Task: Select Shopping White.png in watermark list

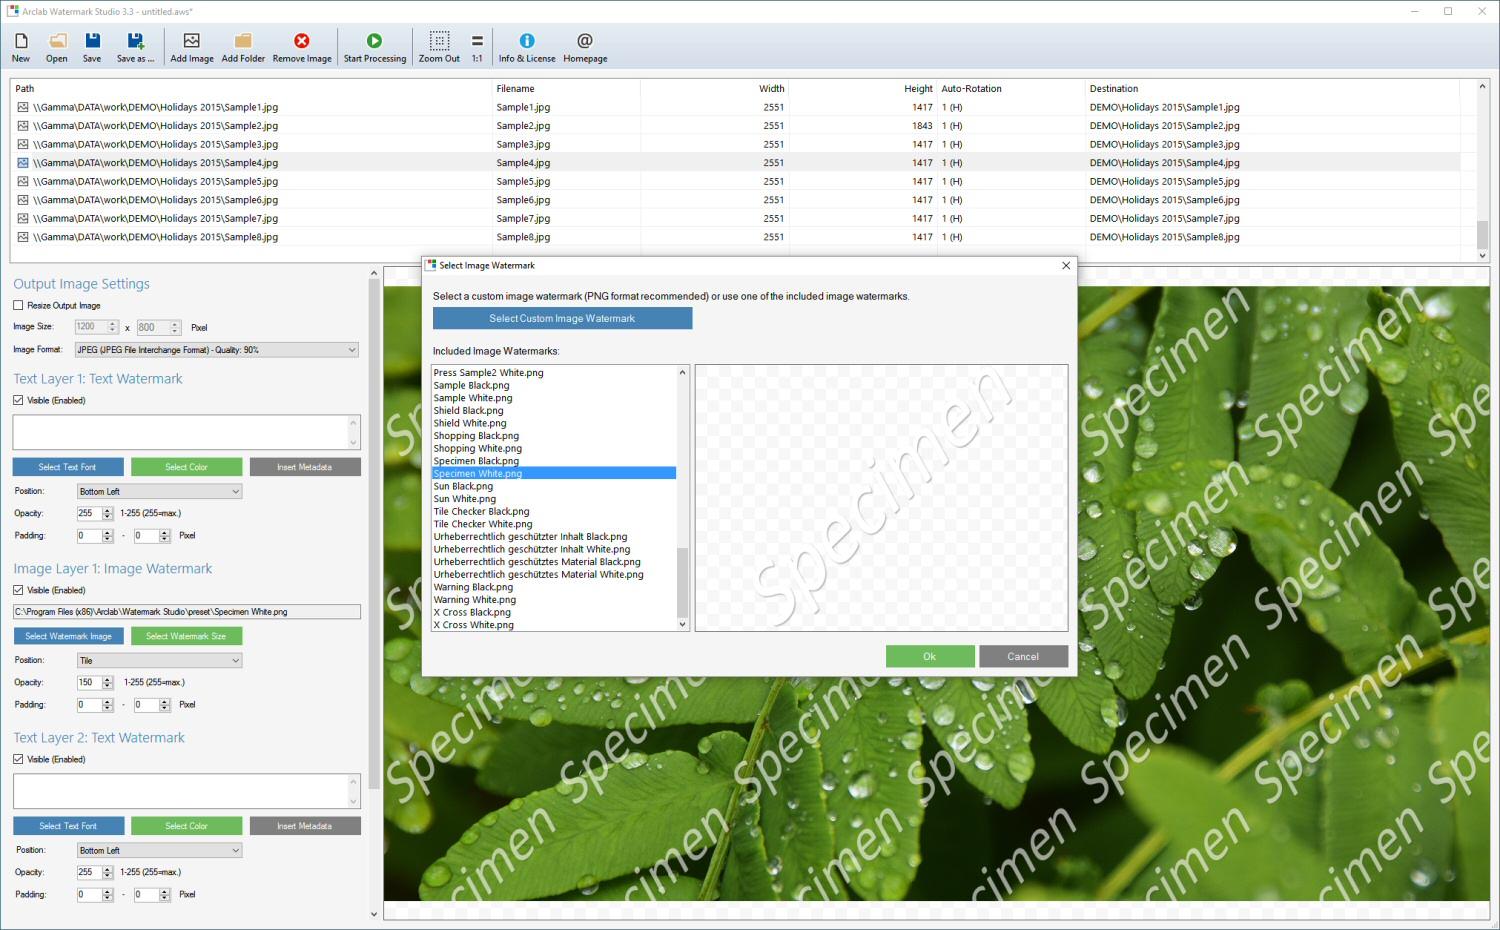Action: [x=478, y=449]
